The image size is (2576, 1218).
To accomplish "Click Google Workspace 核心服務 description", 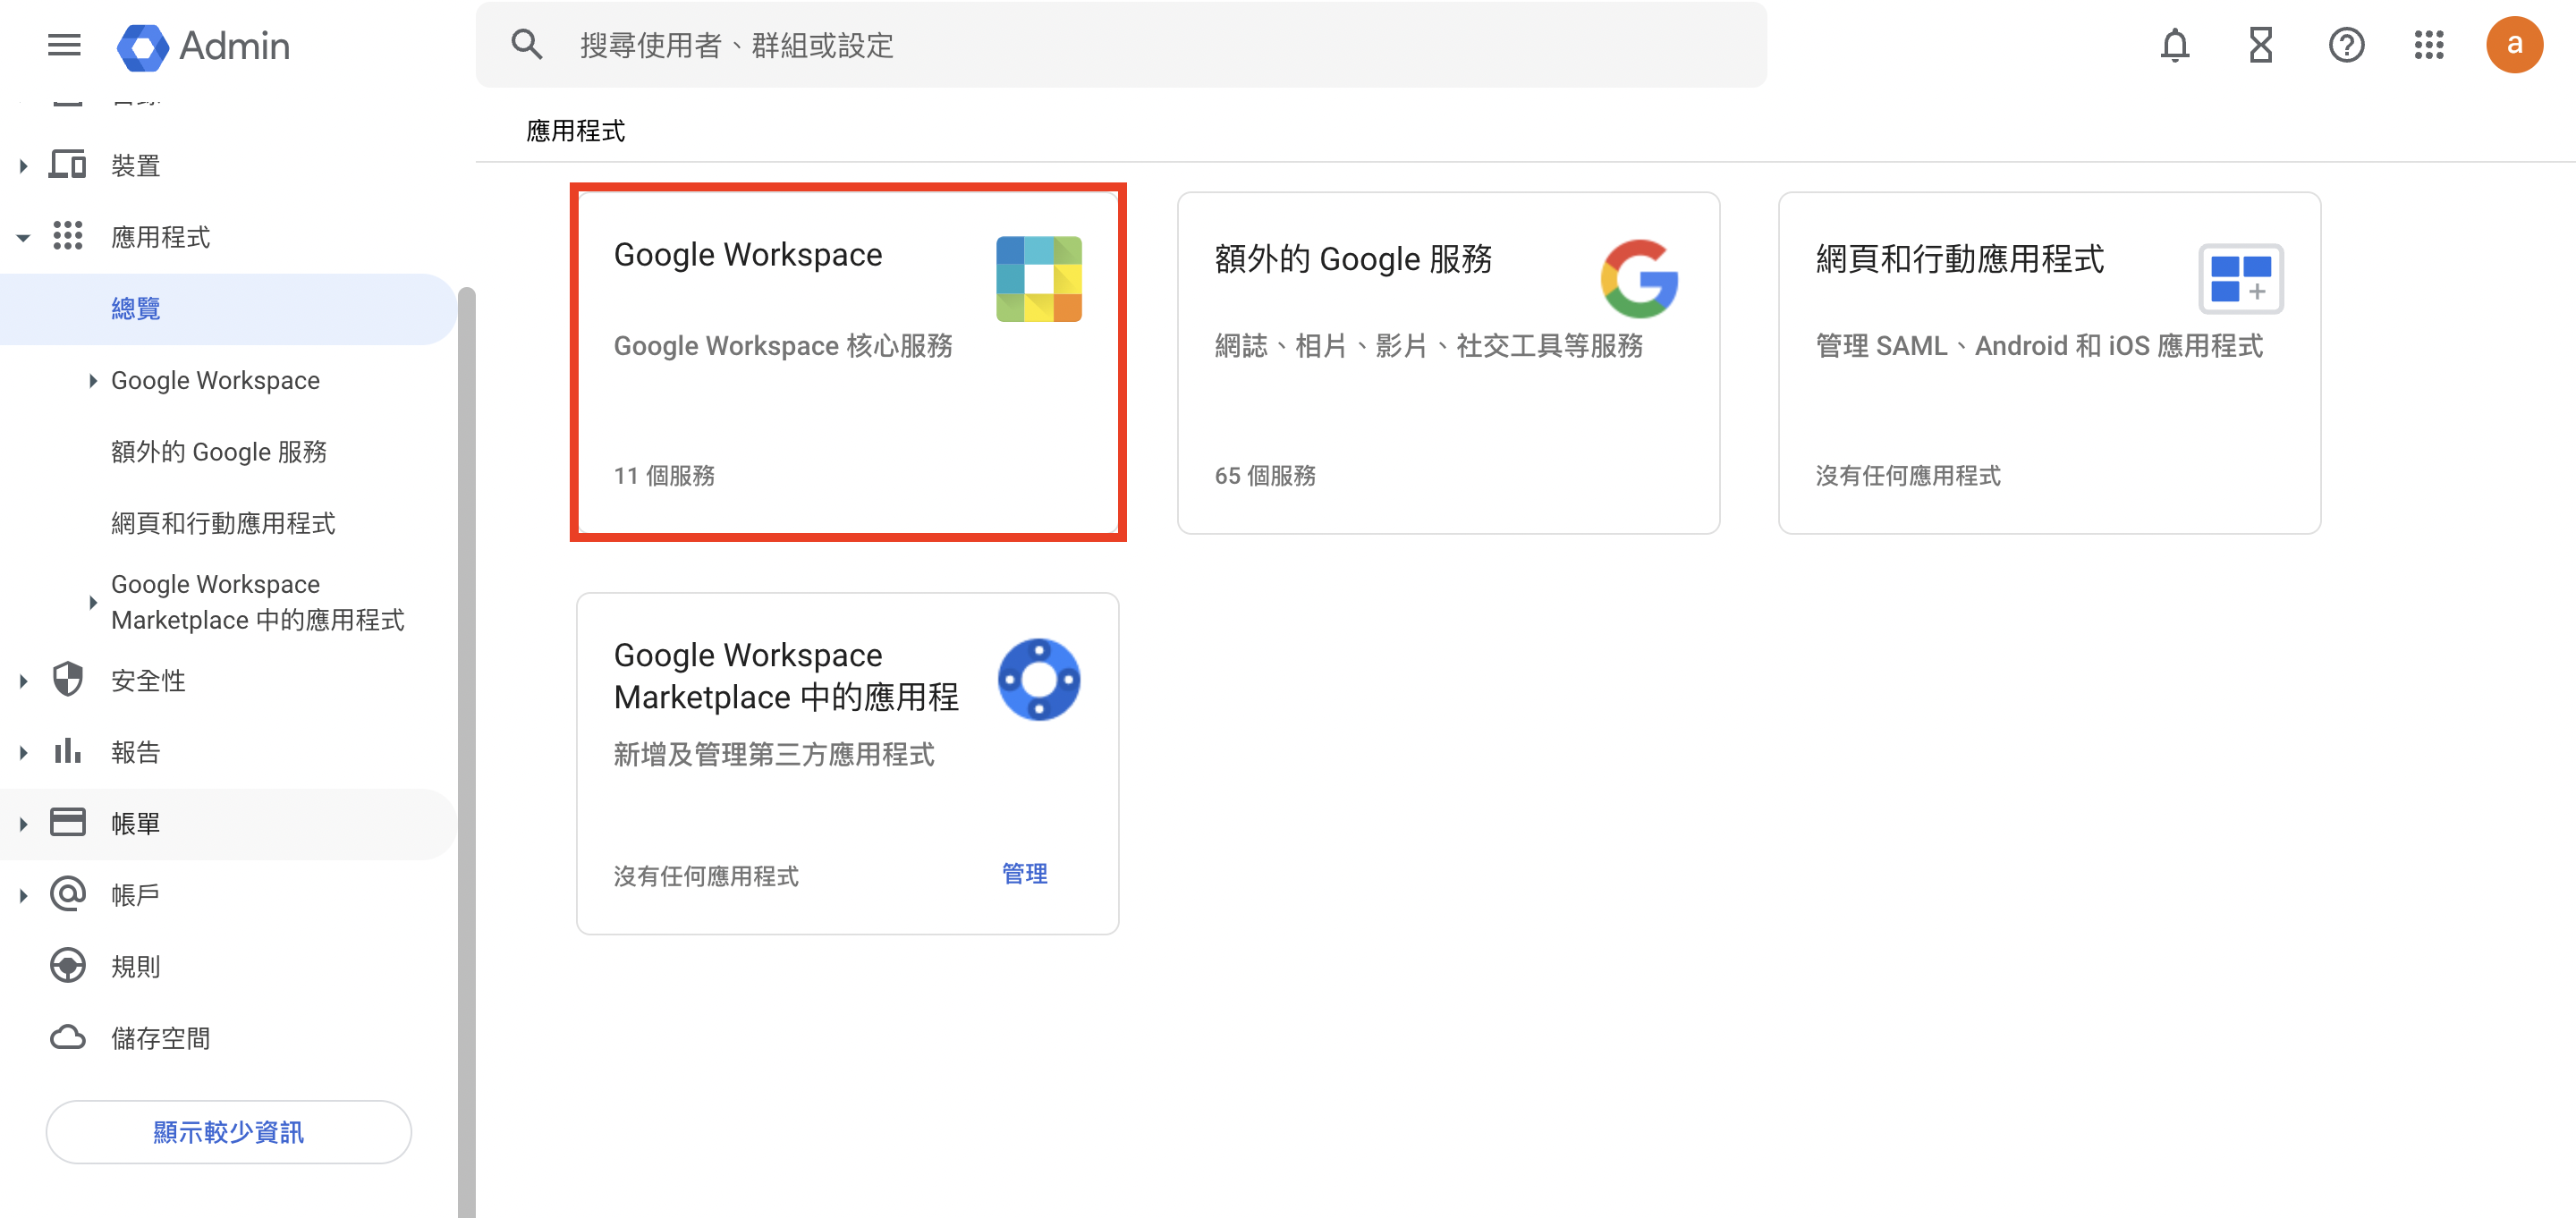I will [x=783, y=346].
